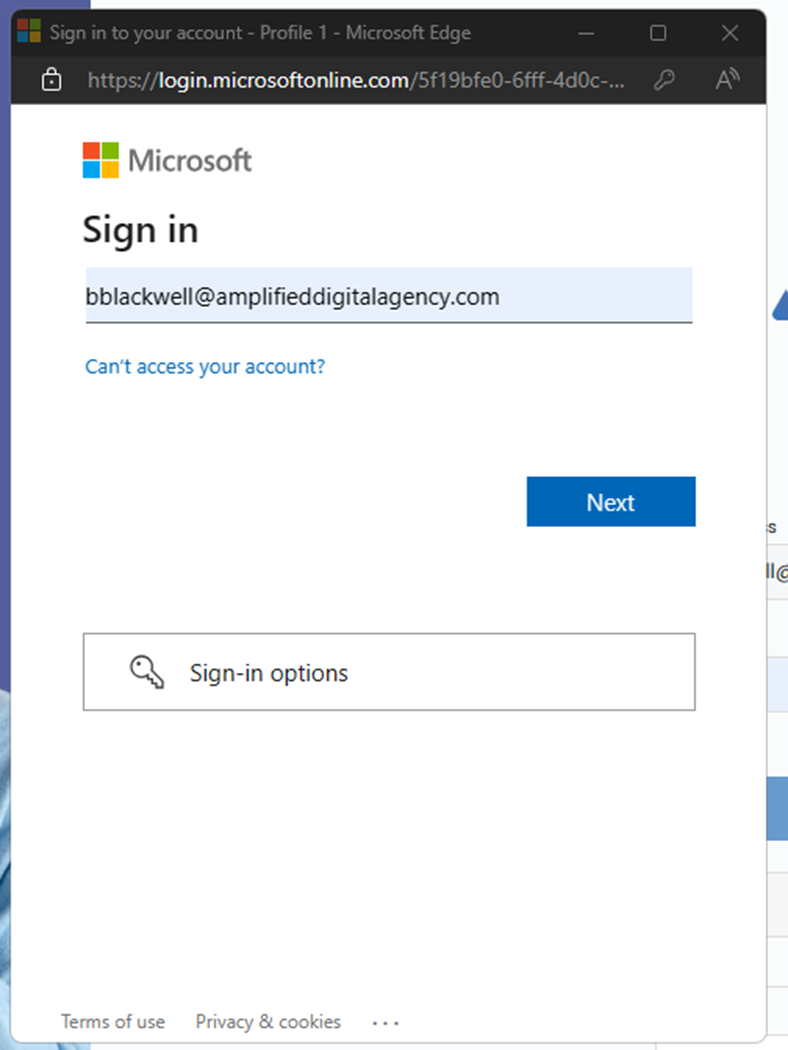Open the Privacy & cookies link

(268, 1021)
